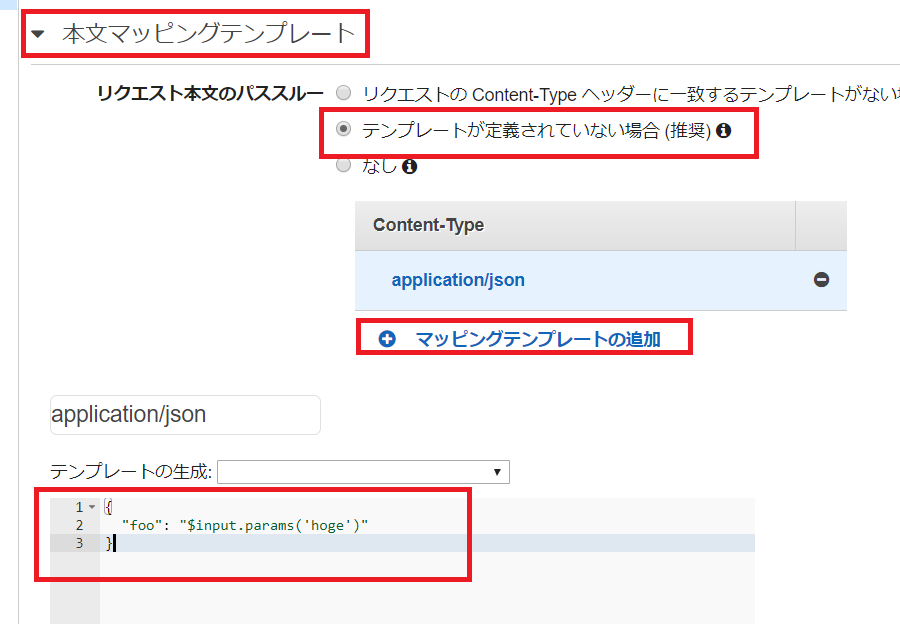Click the application/json name input field

pos(184,415)
